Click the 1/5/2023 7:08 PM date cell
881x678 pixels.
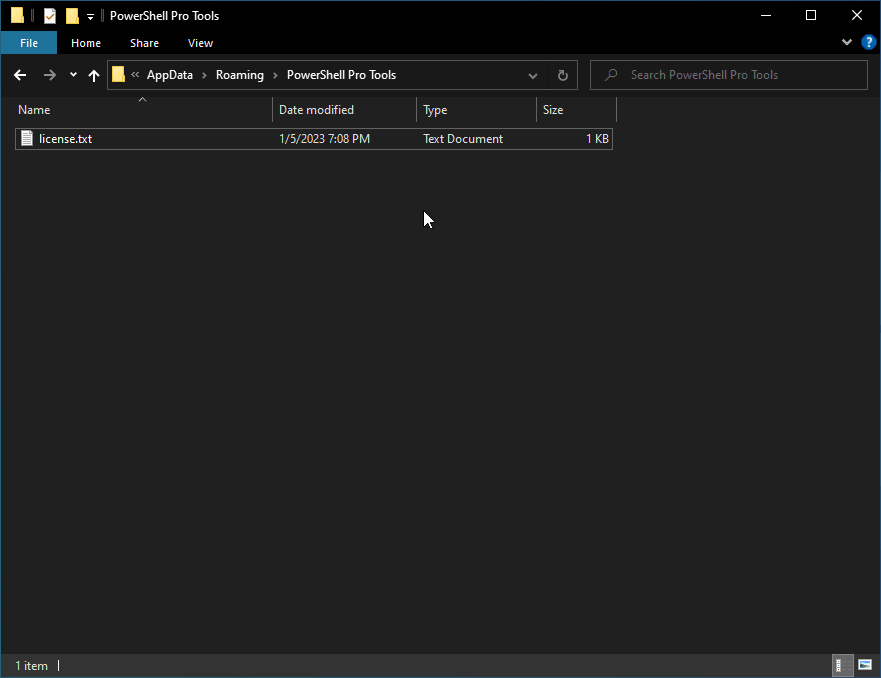[324, 139]
